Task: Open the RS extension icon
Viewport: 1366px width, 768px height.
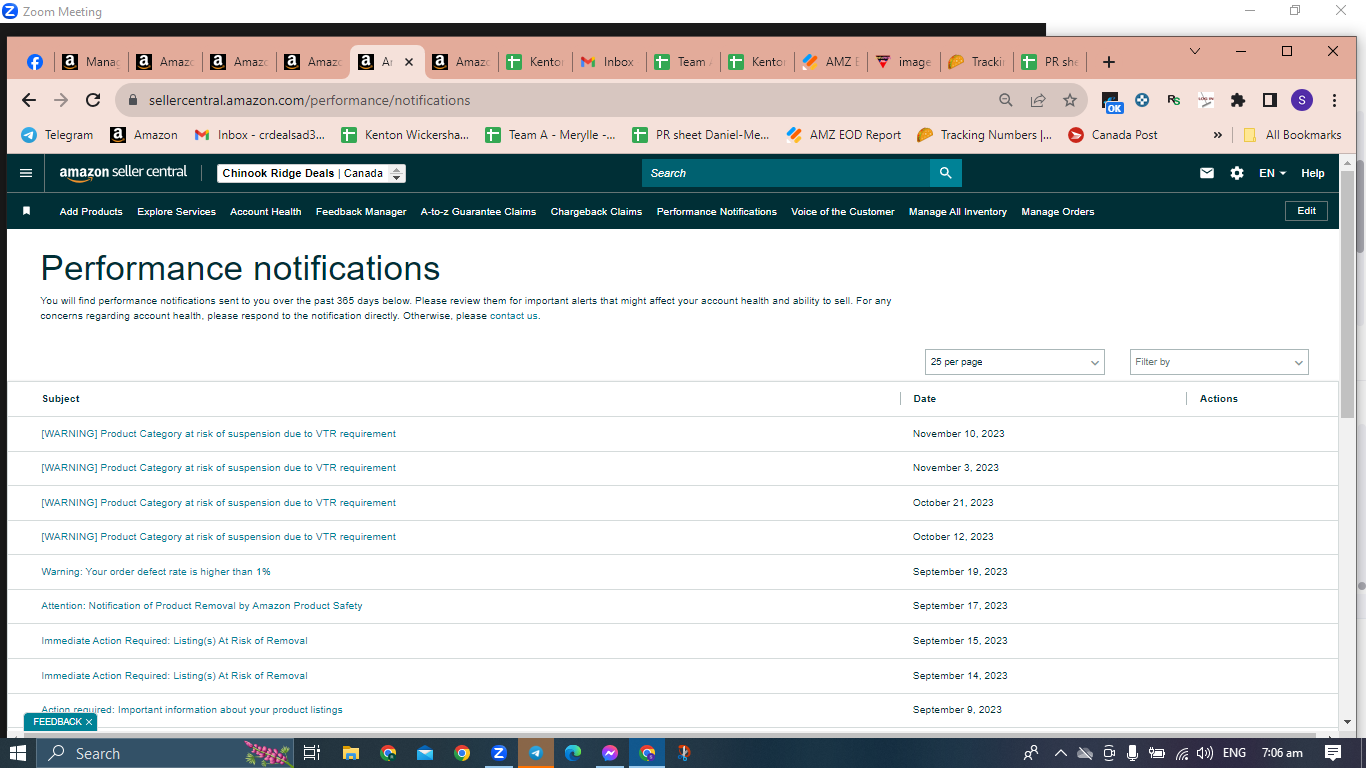Action: point(1174,100)
